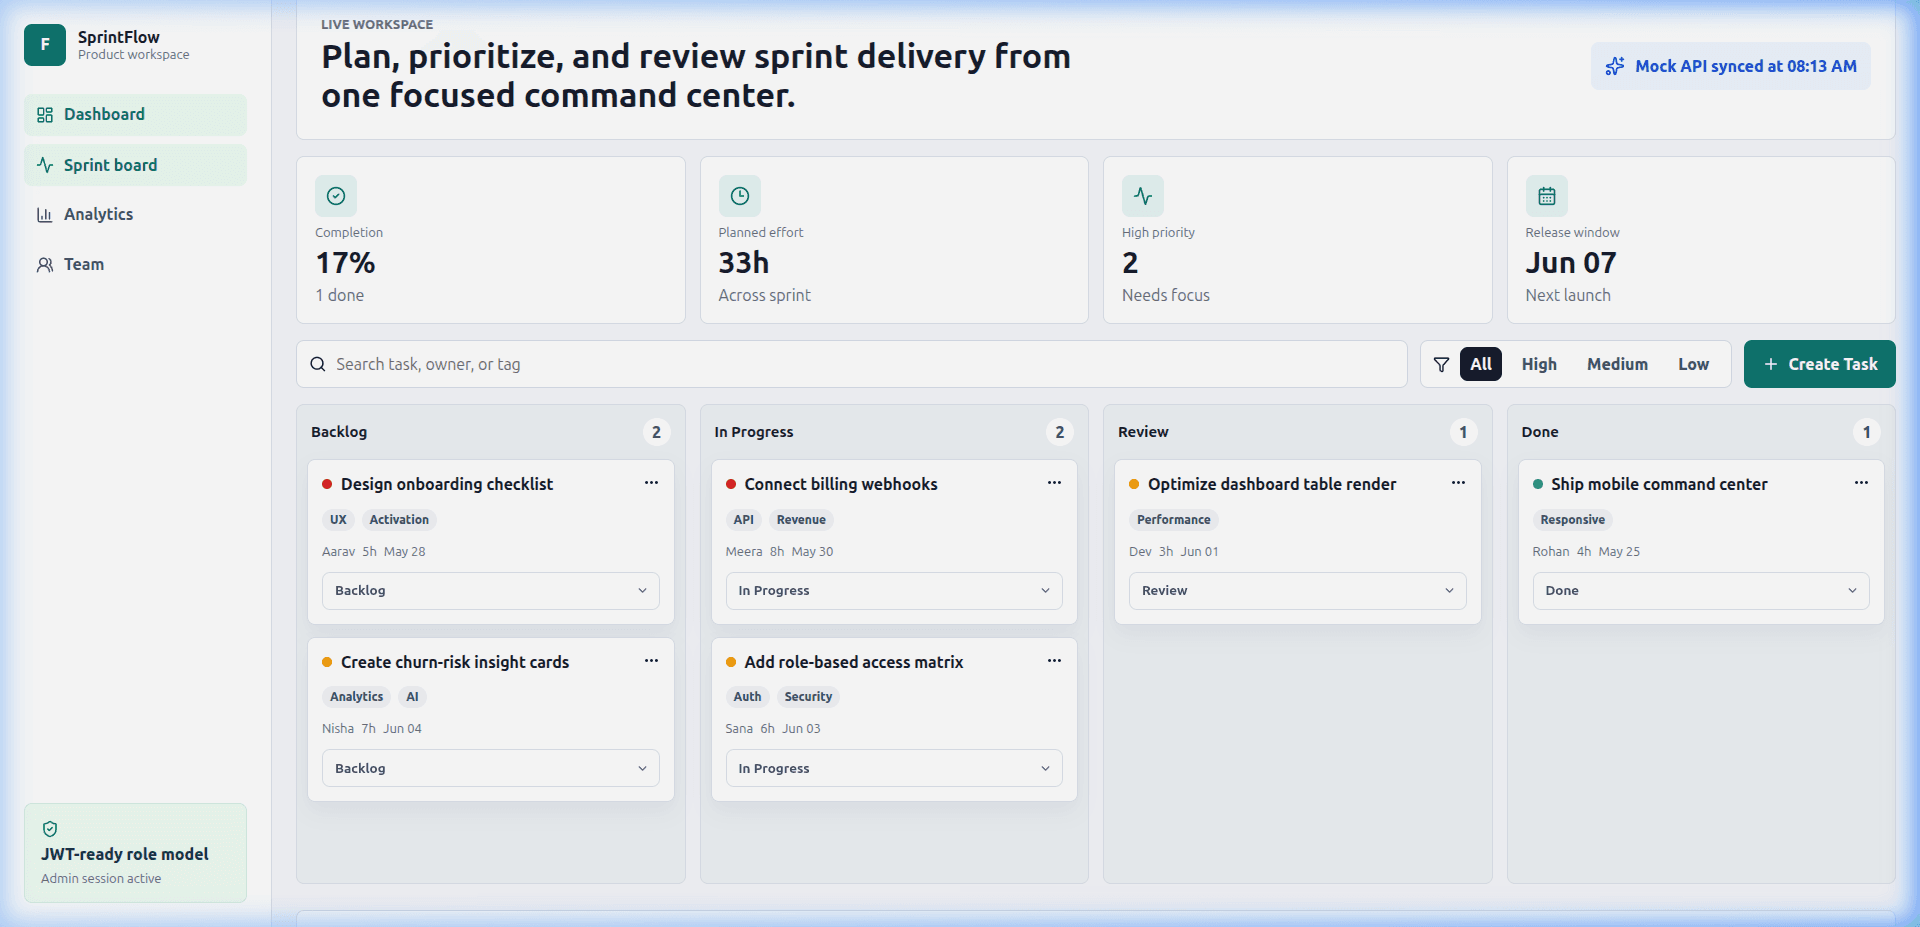Focus the search task, owner, or tag field
The width and height of the screenshot is (1920, 927).
coord(852,364)
